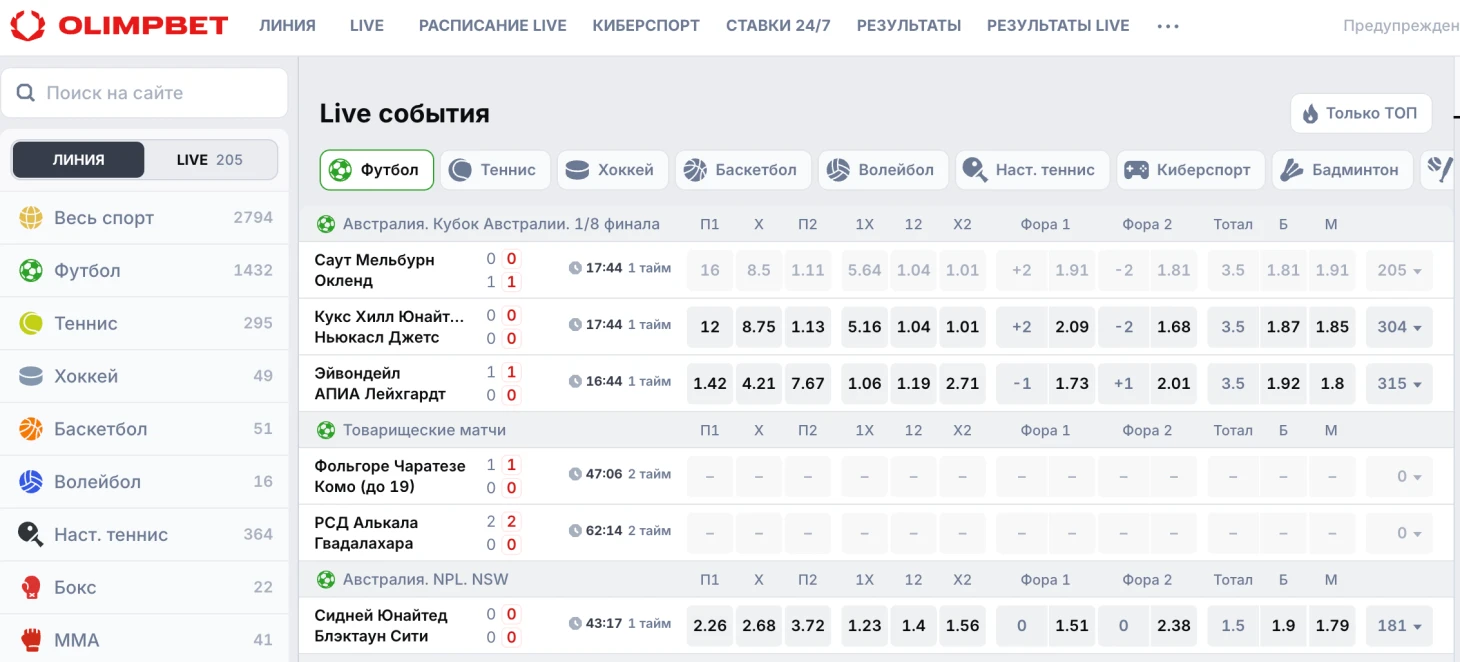The width and height of the screenshot is (1460, 662).
Task: Open more navigation items via three dots
Action: tap(1168, 26)
